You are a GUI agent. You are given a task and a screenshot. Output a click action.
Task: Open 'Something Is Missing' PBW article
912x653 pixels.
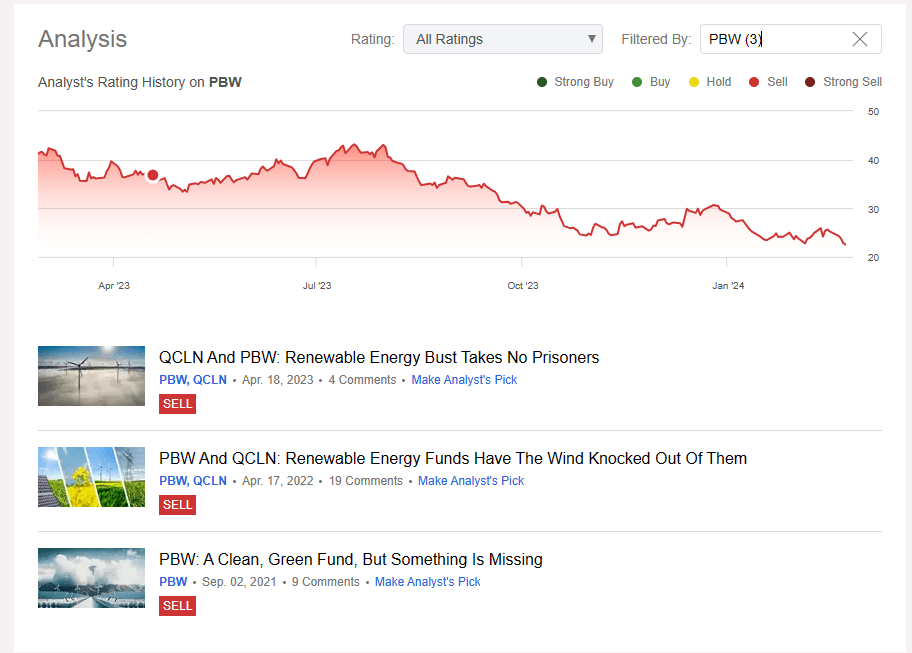click(x=350, y=559)
